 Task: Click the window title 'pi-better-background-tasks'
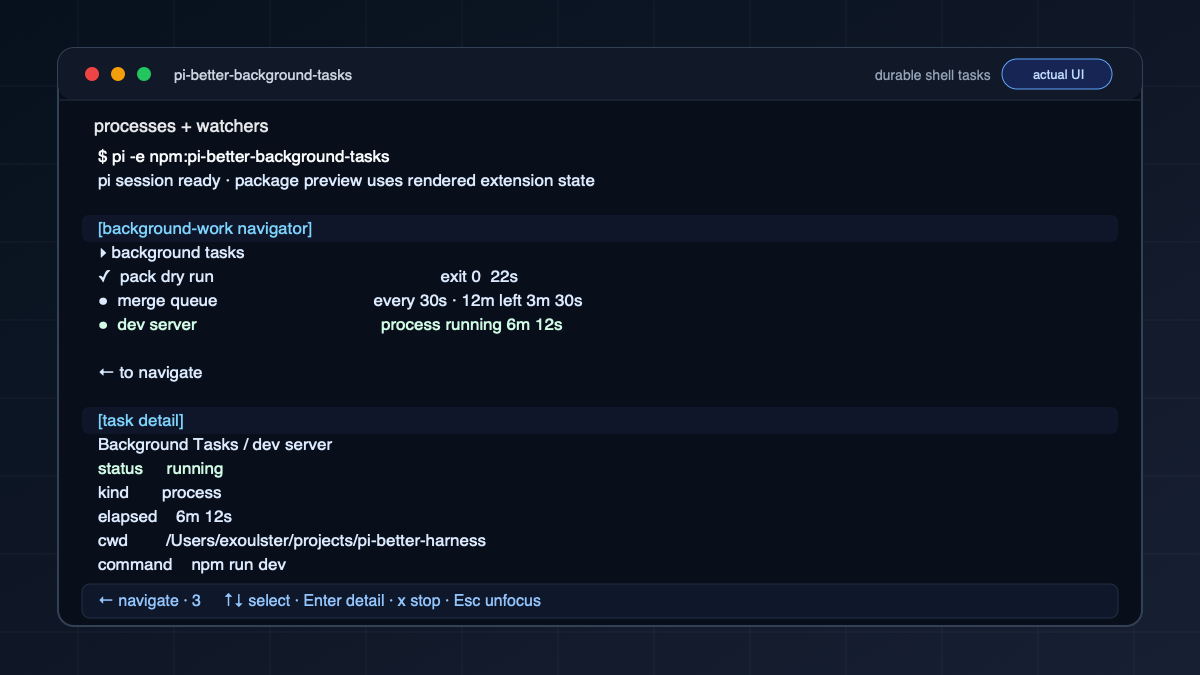263,75
